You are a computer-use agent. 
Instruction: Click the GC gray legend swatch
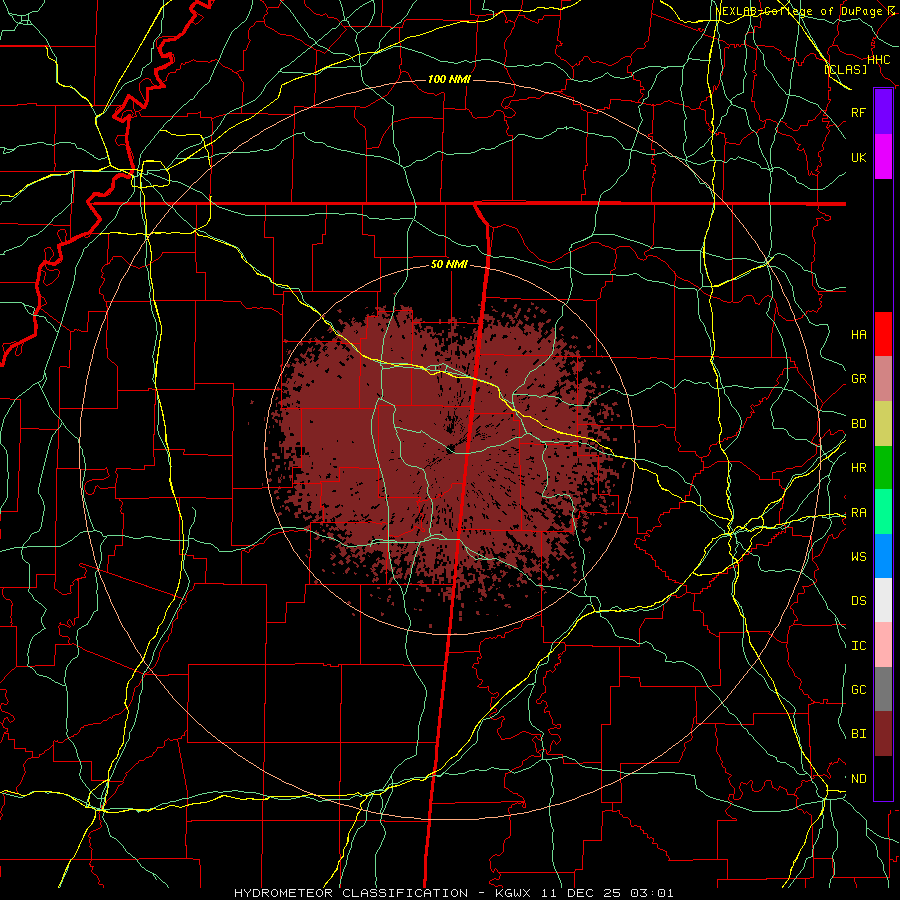883,689
